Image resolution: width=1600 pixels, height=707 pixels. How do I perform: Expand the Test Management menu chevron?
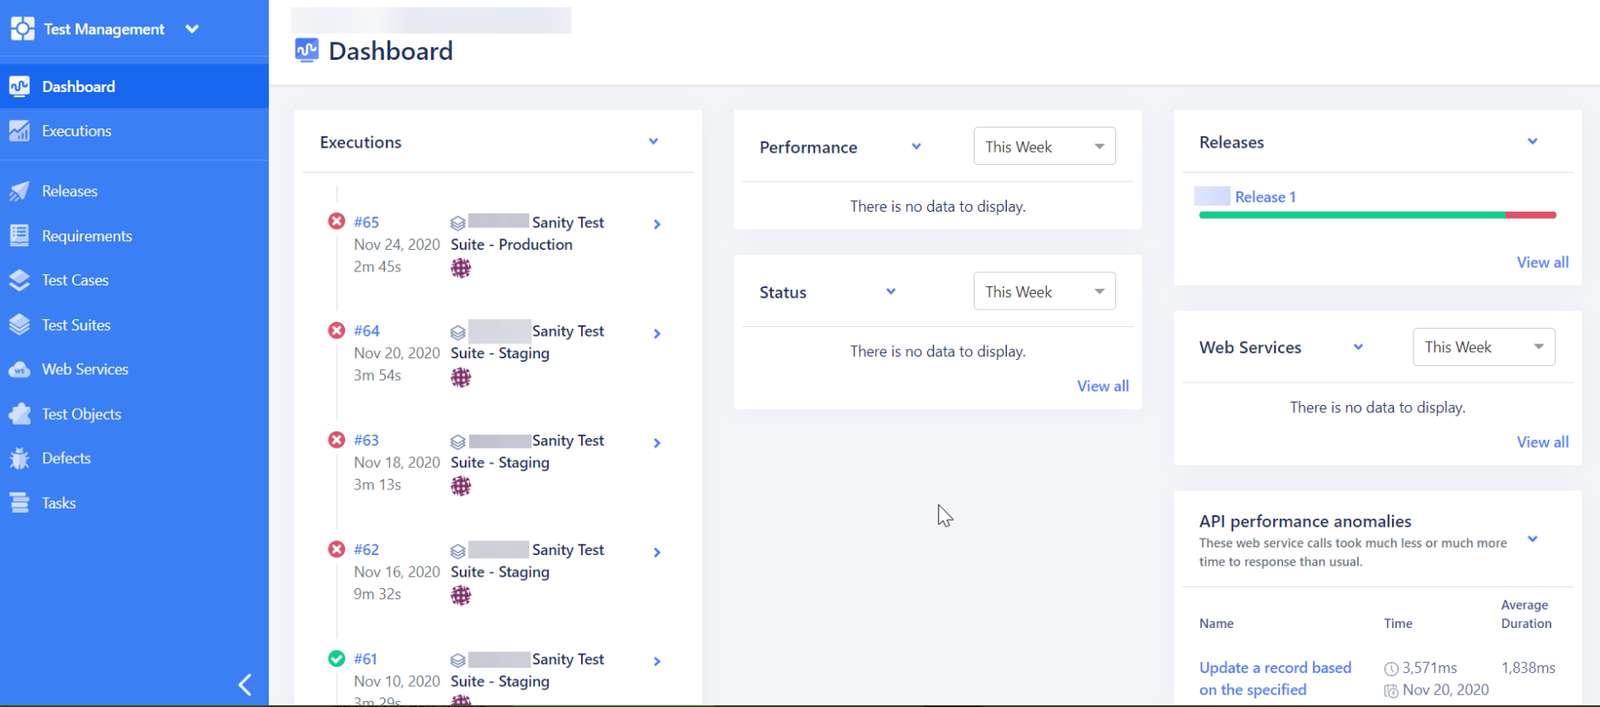(192, 29)
